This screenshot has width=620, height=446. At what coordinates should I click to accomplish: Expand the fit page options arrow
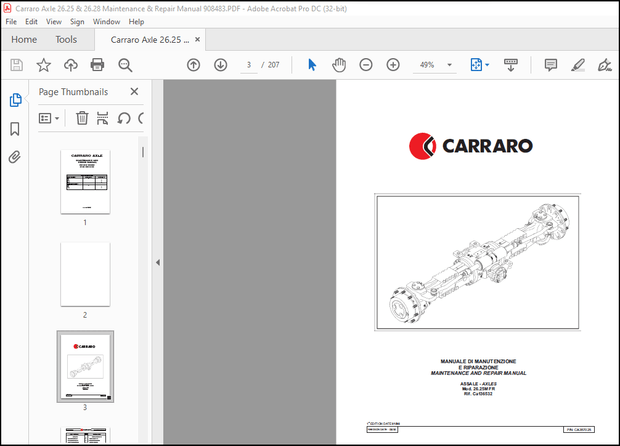487,65
